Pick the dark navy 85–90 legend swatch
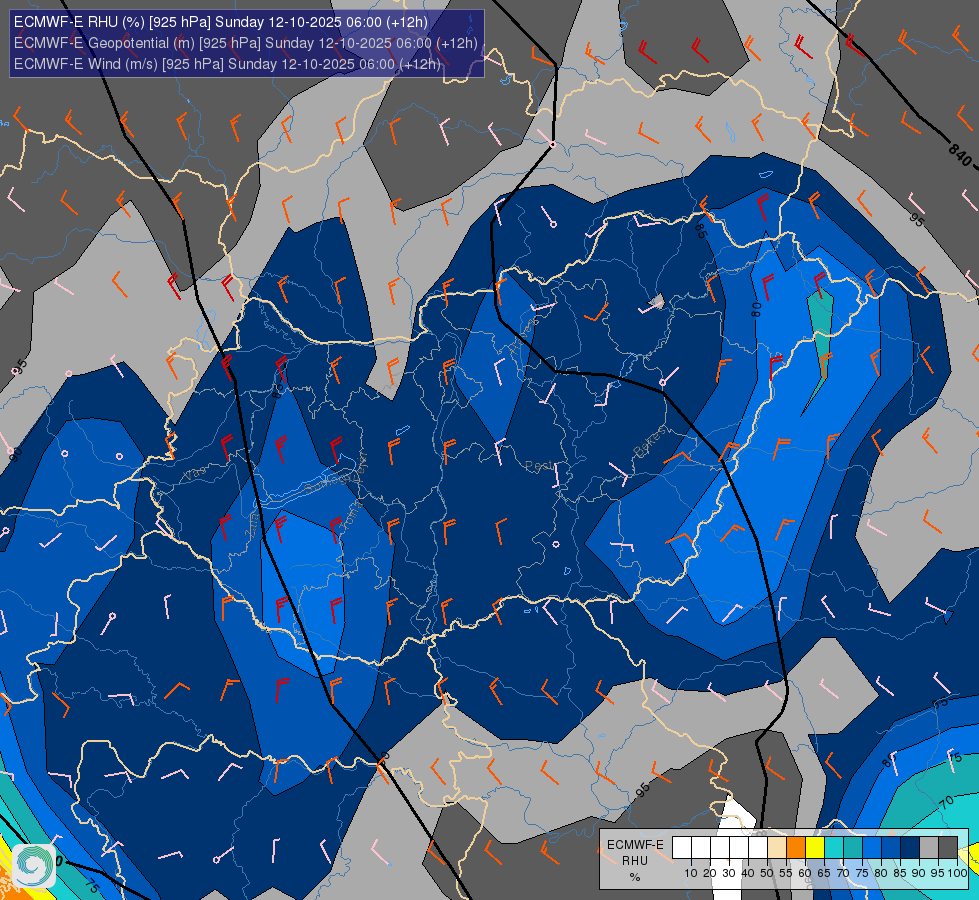 910,848
